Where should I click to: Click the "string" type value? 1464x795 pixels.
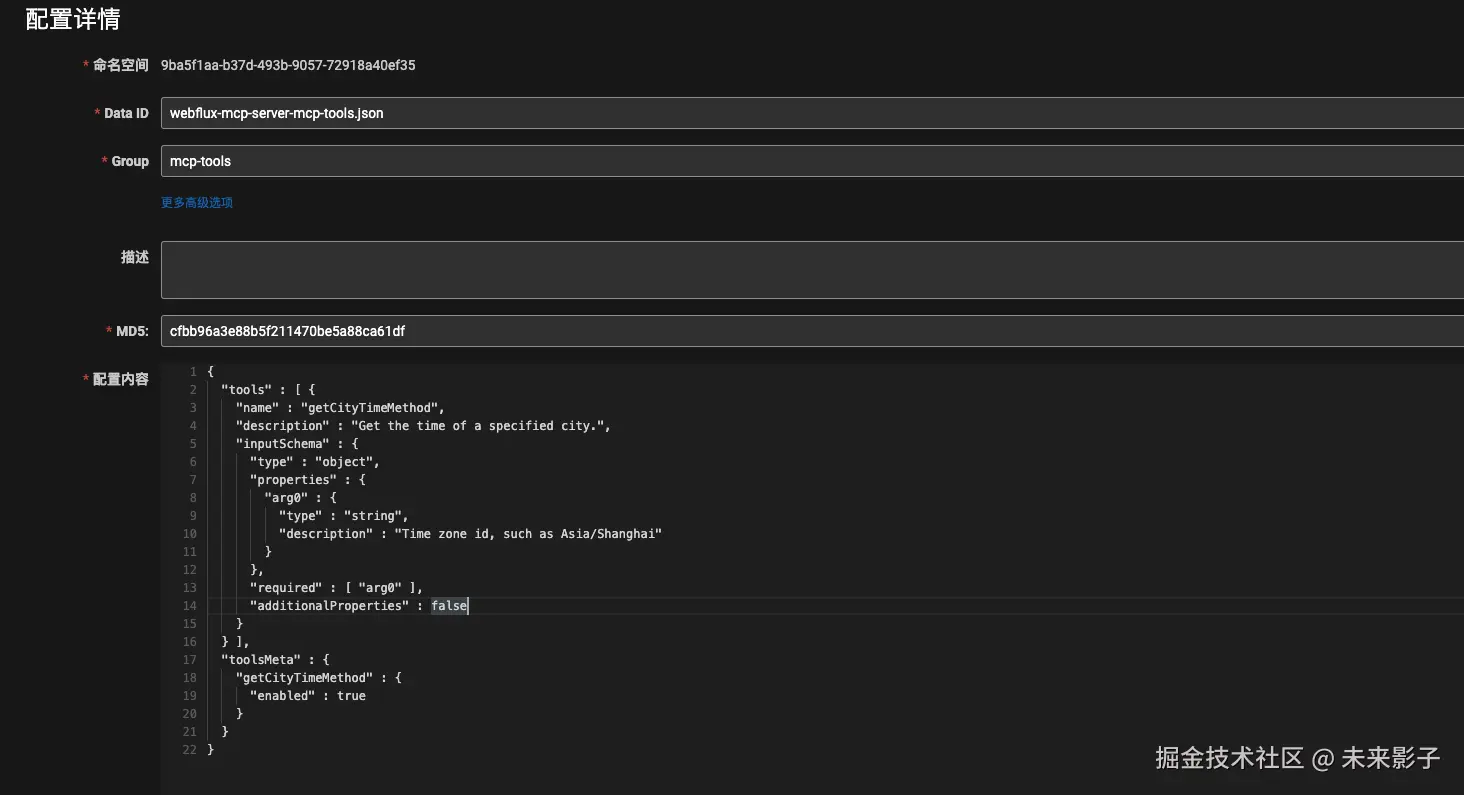373,516
